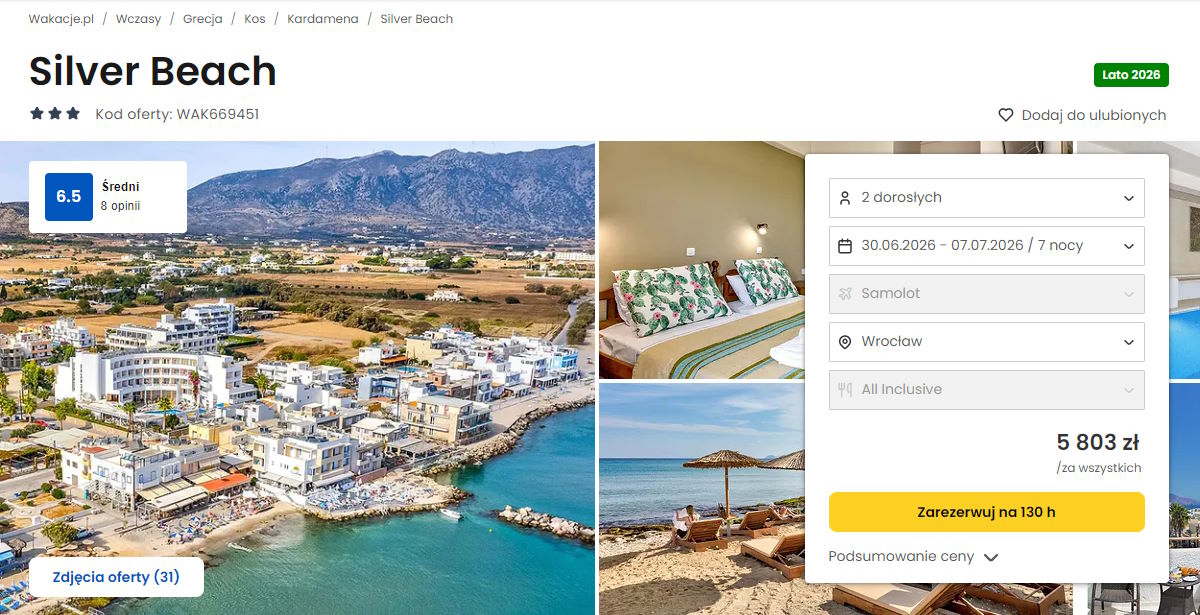Open the Grecja breadcrumb link

click(x=202, y=19)
